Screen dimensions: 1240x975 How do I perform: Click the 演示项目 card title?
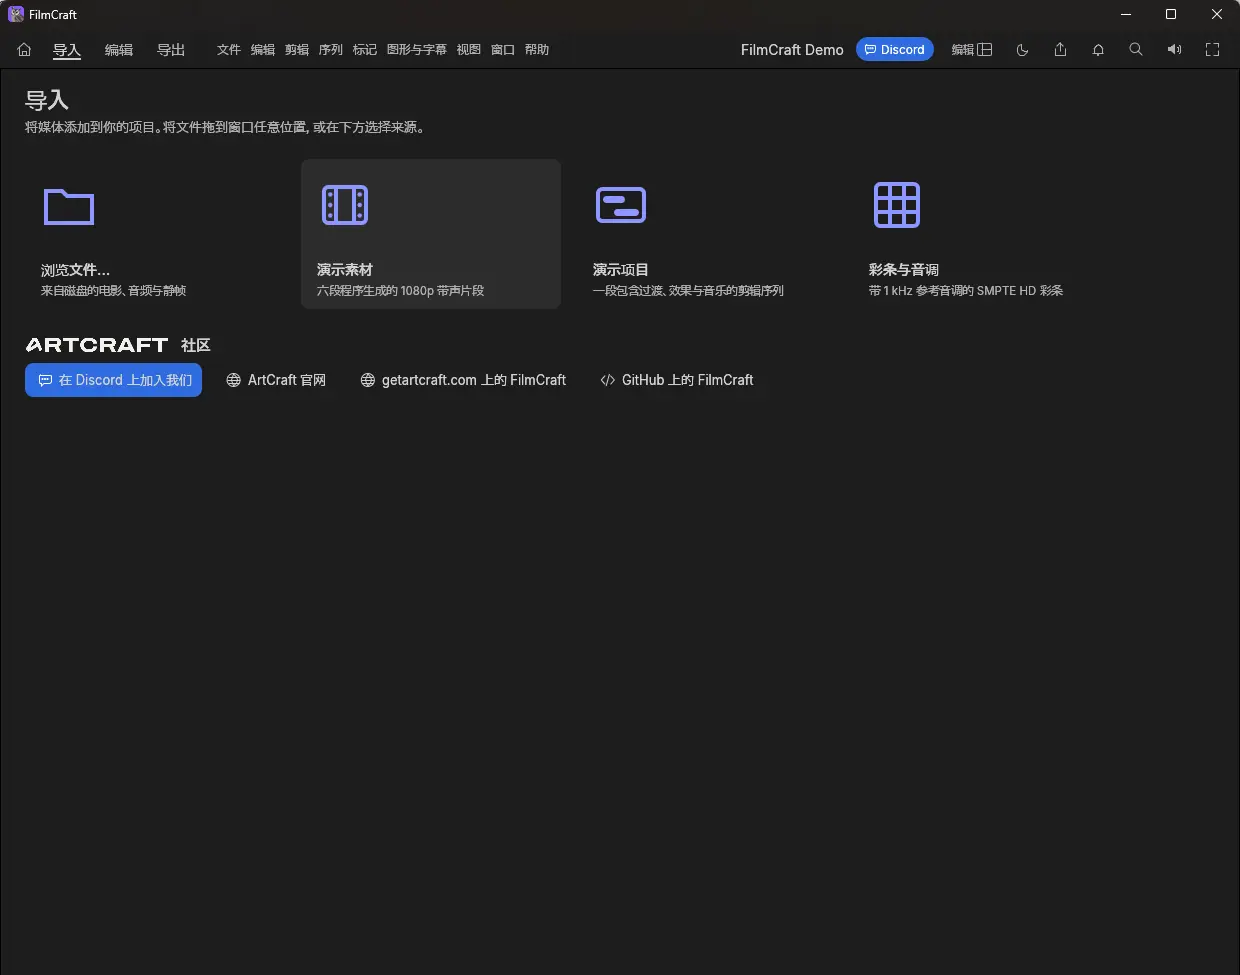[x=621, y=270]
